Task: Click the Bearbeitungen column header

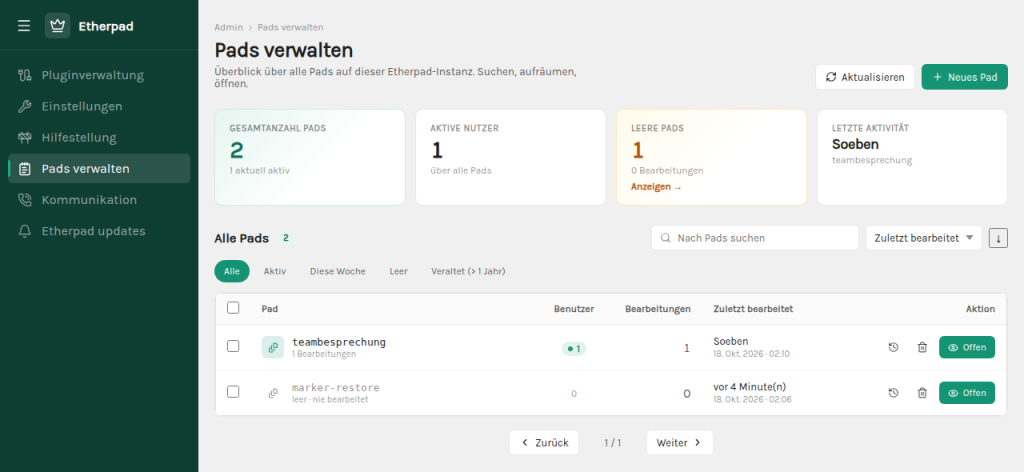Action: tap(658, 309)
